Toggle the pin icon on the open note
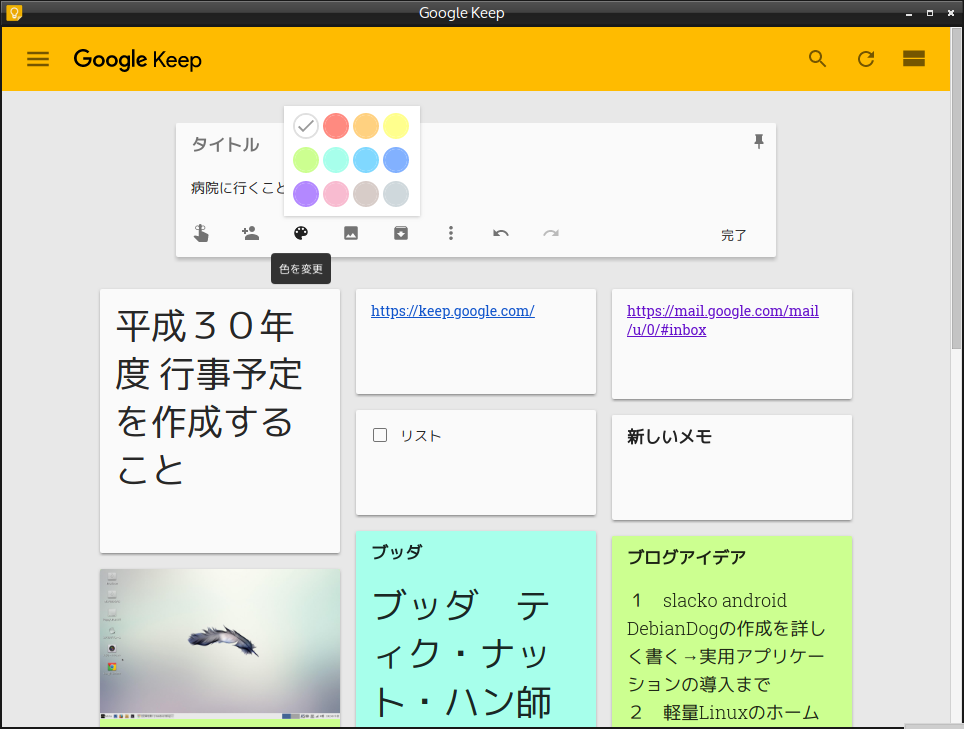Viewport: 964px width, 729px height. (759, 141)
